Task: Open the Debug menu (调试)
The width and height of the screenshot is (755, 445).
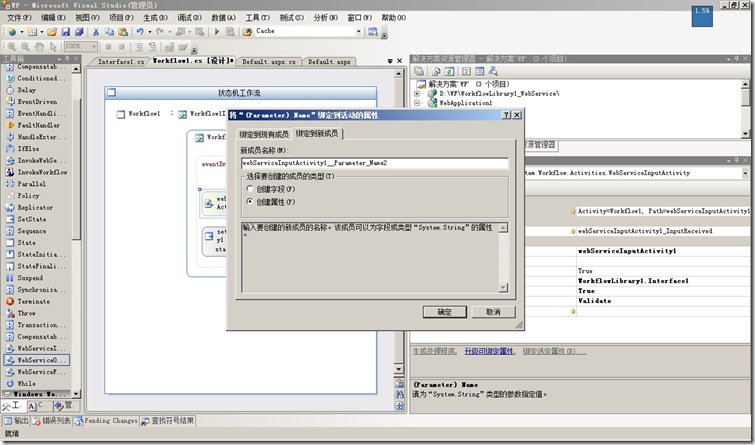Action: tap(189, 17)
